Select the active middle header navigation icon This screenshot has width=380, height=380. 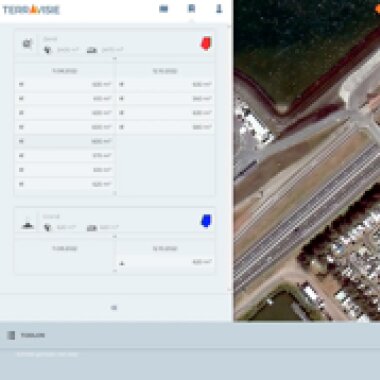pos(191,9)
